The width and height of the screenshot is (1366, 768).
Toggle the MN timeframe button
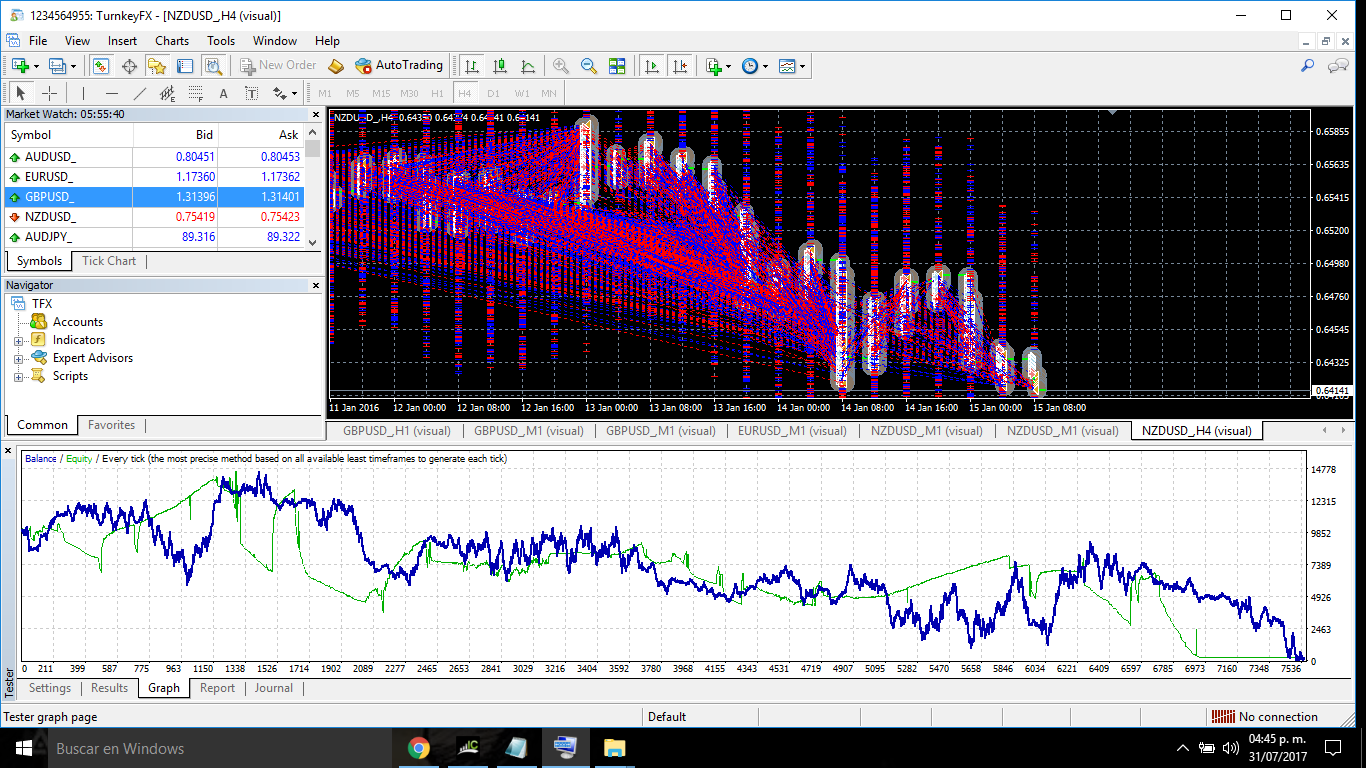(x=549, y=93)
